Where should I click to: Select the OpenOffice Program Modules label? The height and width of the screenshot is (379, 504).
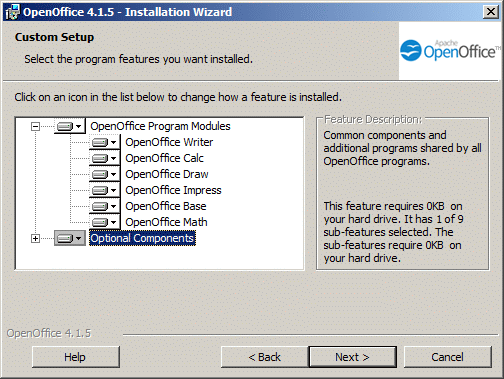[x=160, y=126]
